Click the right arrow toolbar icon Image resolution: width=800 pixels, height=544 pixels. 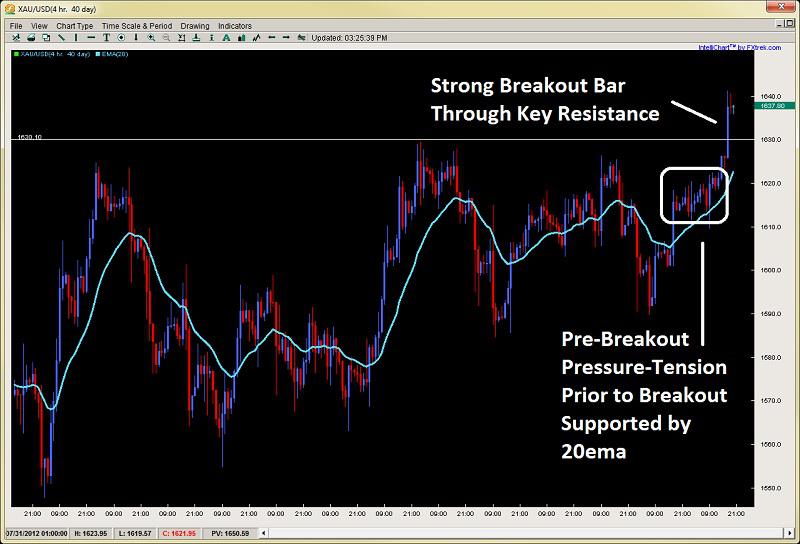tap(286, 38)
